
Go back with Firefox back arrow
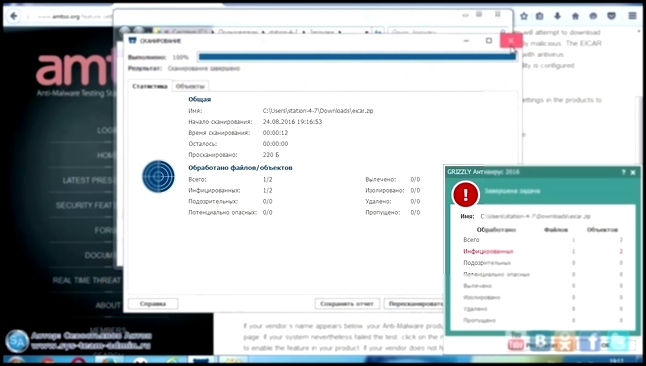click(x=14, y=16)
